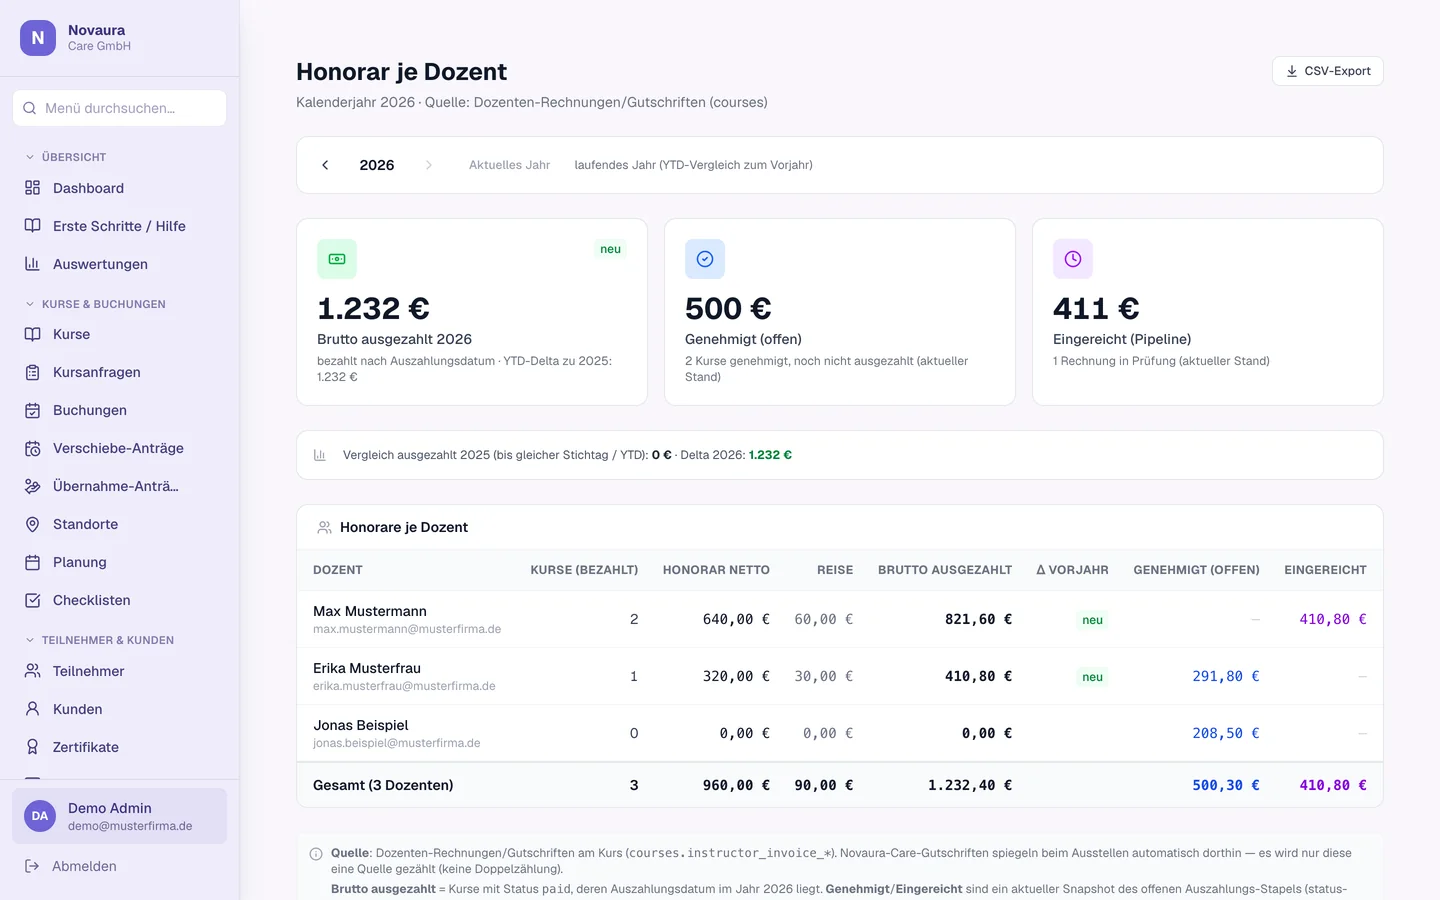The image size is (1440, 900).
Task: Open the Auswertungen menu item
Action: [120, 264]
